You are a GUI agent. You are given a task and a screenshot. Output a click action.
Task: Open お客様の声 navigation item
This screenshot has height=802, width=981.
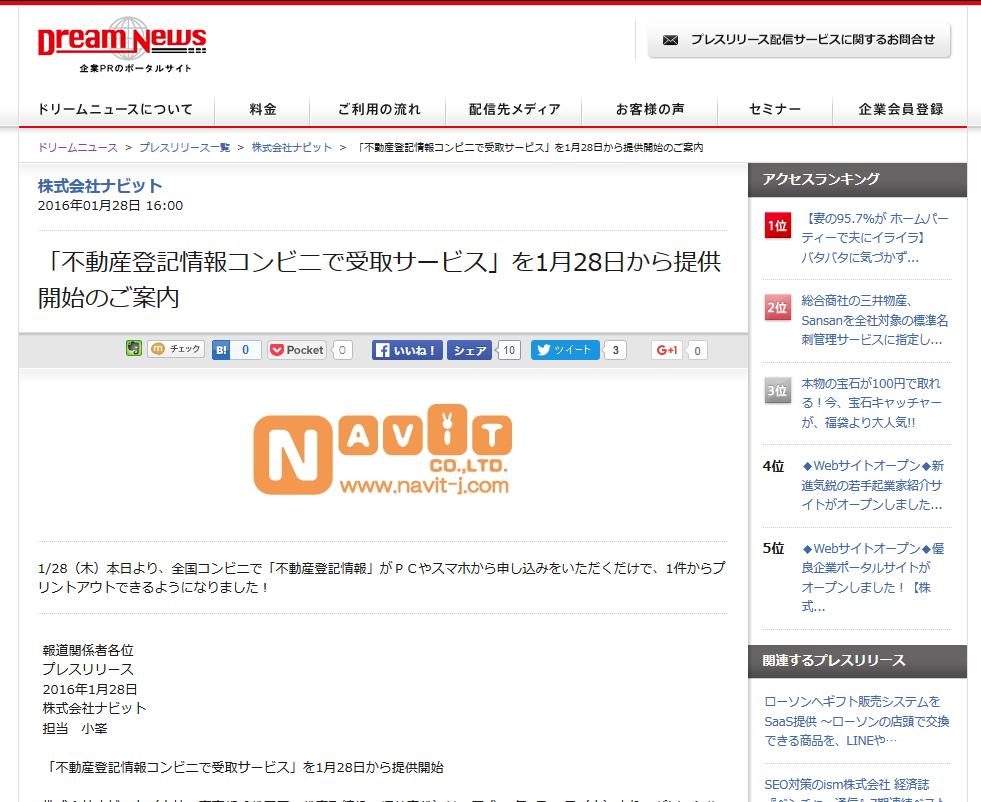650,109
